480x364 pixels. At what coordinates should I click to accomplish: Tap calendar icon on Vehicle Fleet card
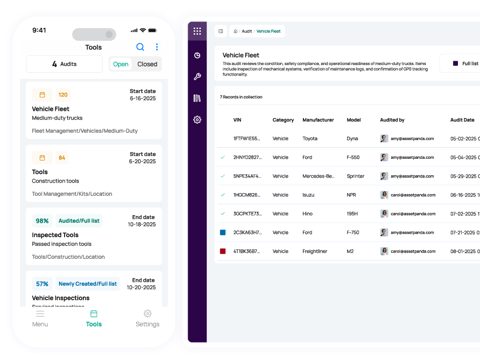click(x=42, y=95)
